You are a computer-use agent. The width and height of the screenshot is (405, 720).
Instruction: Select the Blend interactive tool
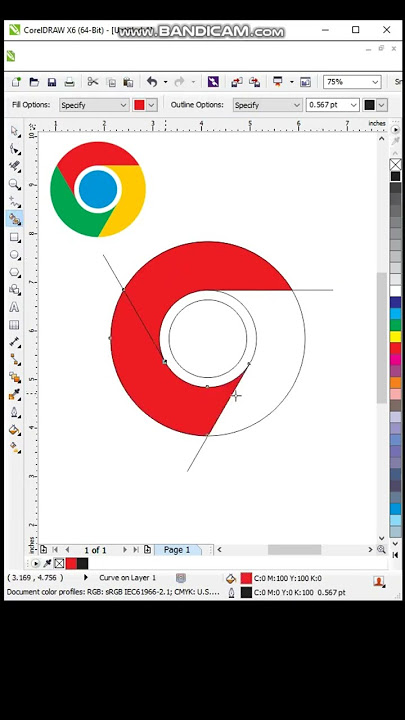[15, 377]
